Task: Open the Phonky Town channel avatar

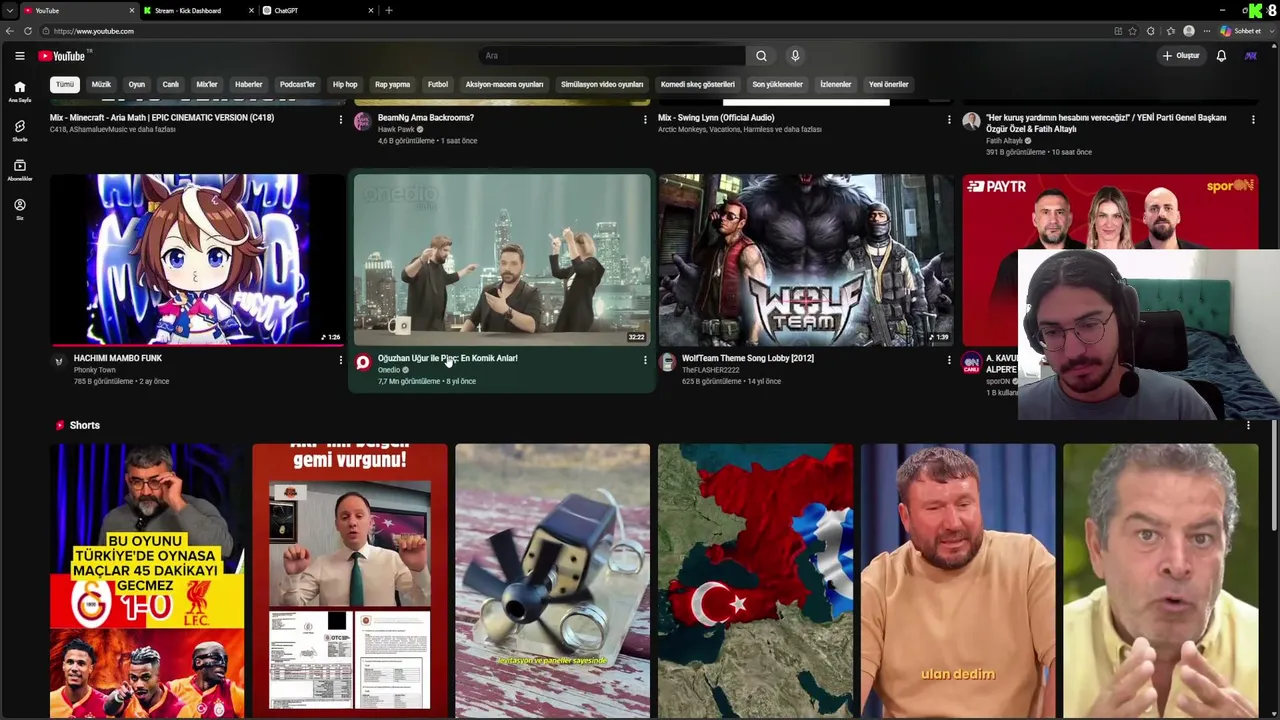Action: pos(58,362)
